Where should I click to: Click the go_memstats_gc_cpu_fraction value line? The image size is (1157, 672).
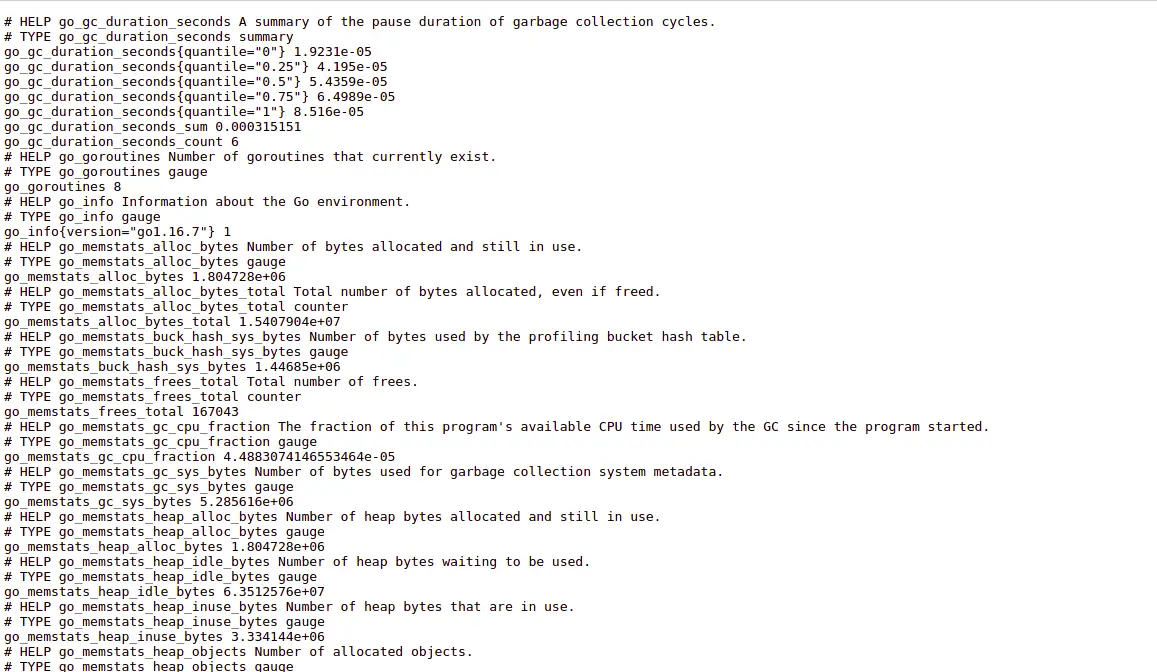199,457
